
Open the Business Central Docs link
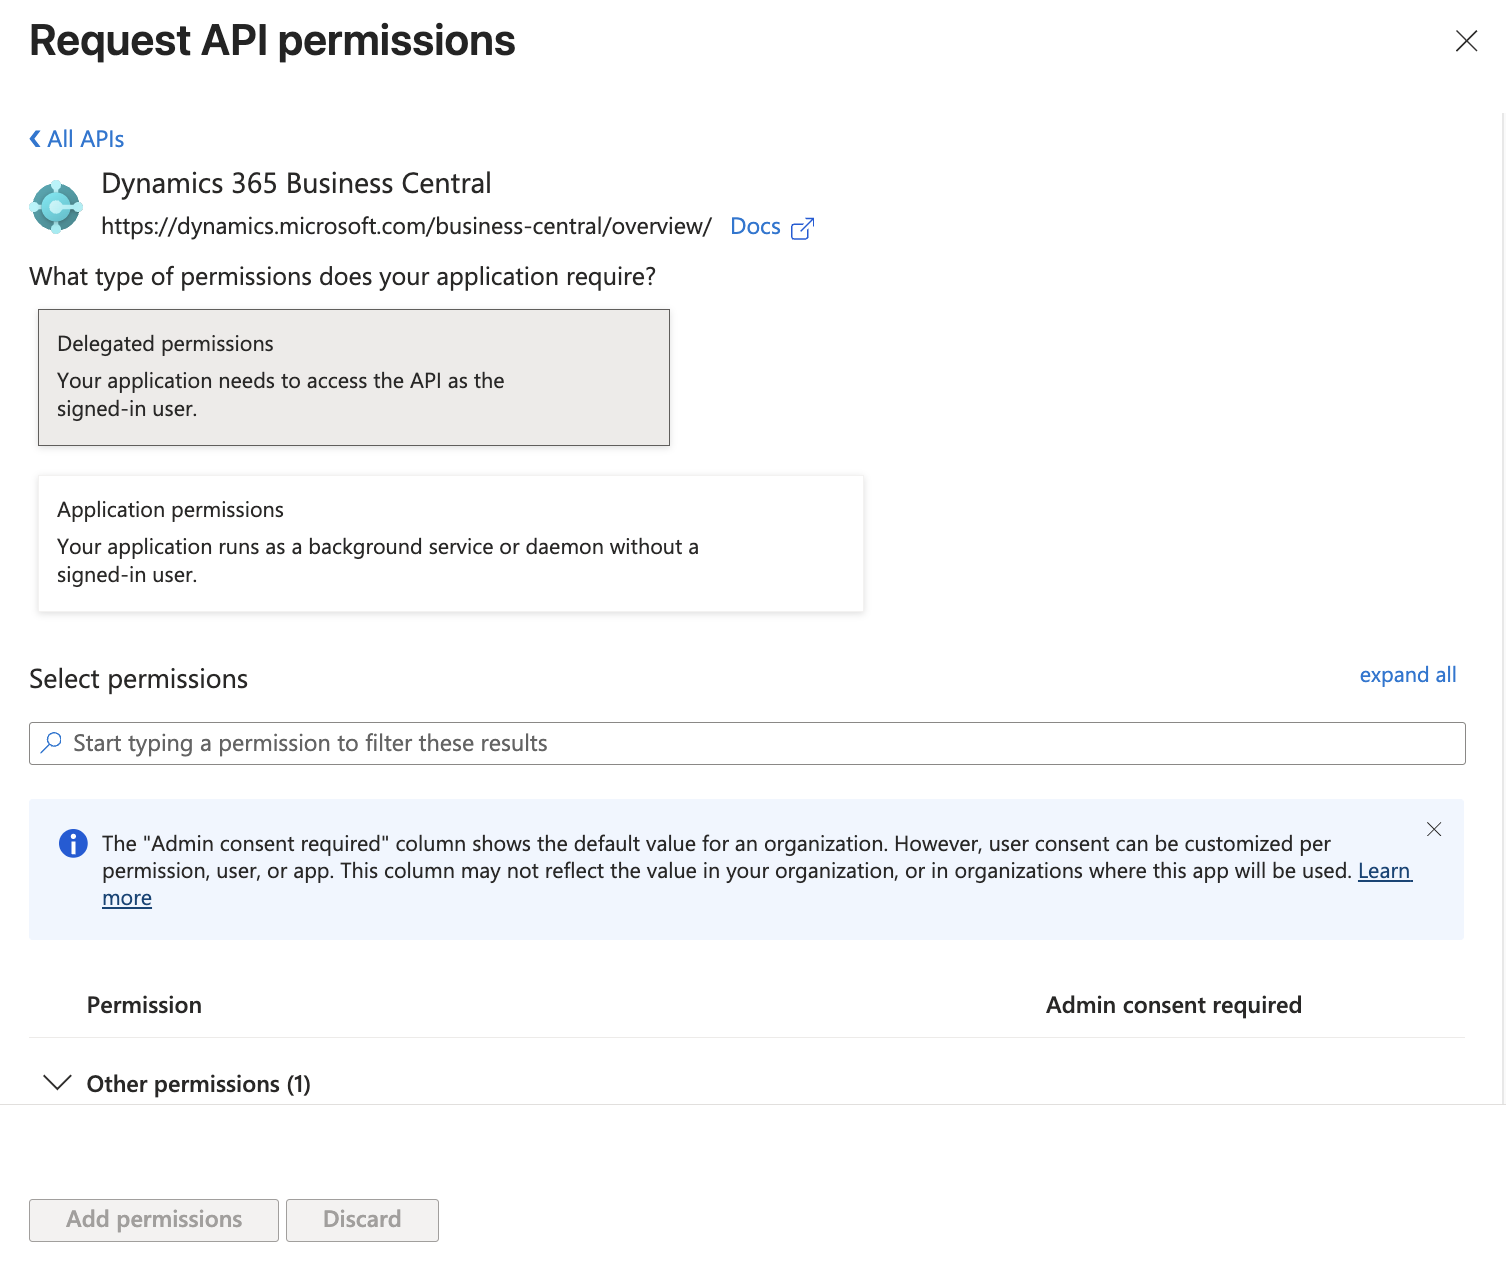(756, 226)
